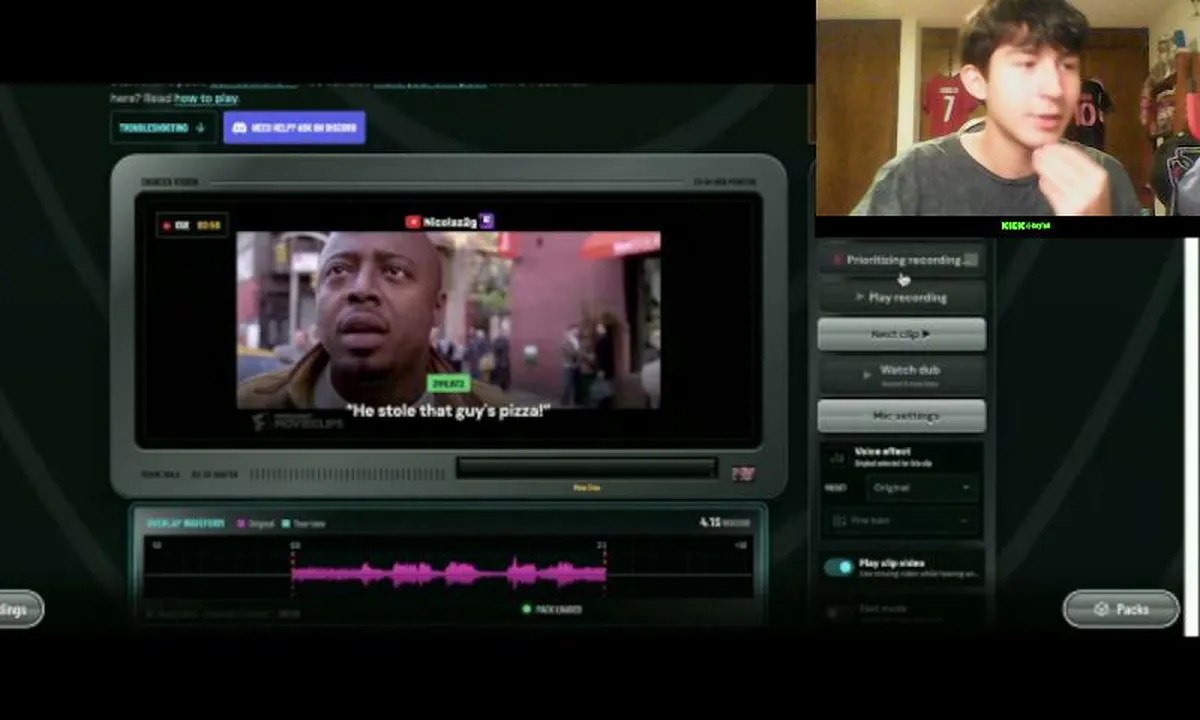Click the red icon at the monitor's right edge
This screenshot has width=1200, height=720.
tap(743, 473)
